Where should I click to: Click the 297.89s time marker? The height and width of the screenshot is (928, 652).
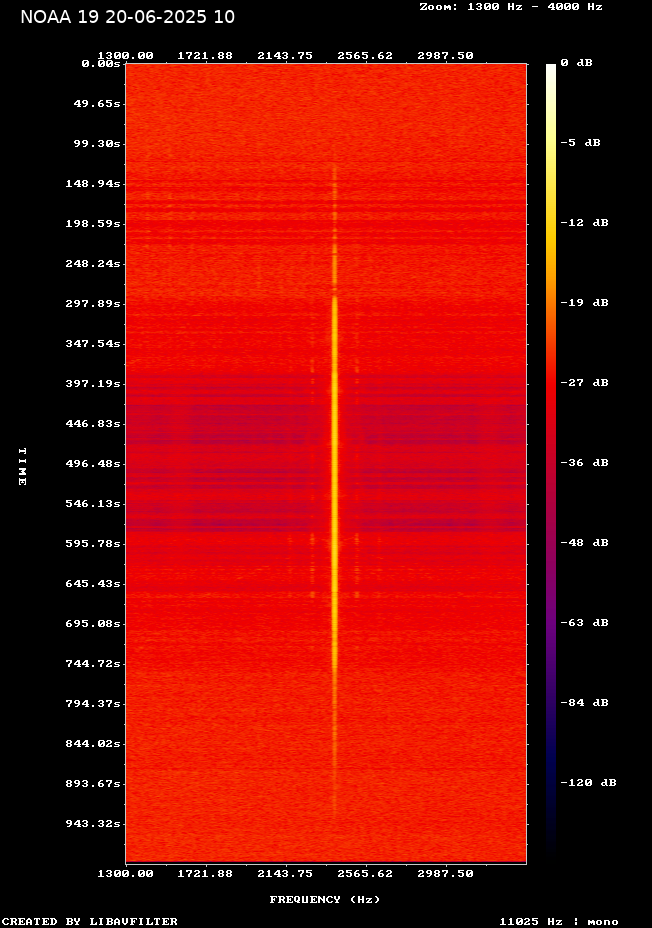(93, 304)
